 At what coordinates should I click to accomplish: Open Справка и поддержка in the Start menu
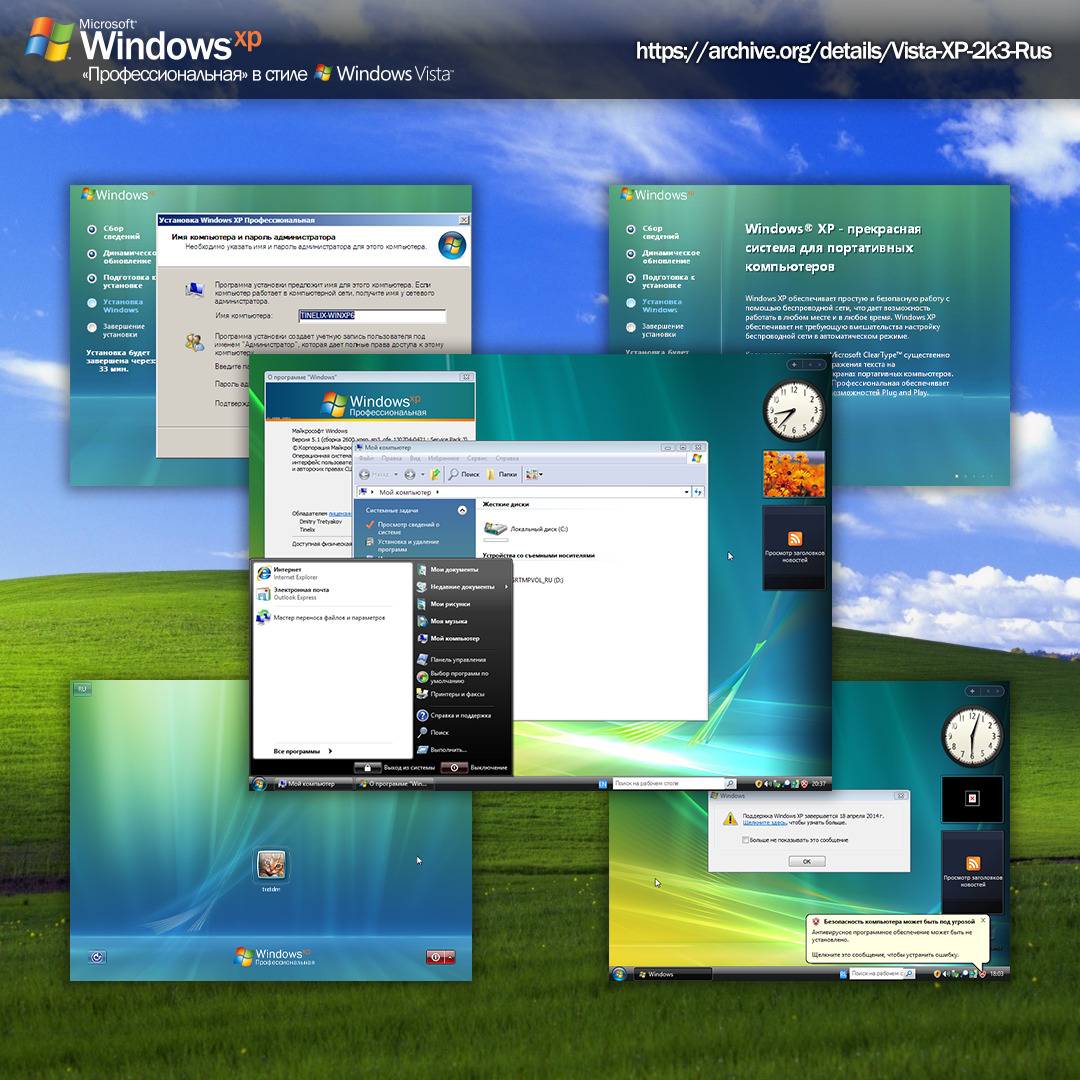pyautogui.click(x=455, y=716)
